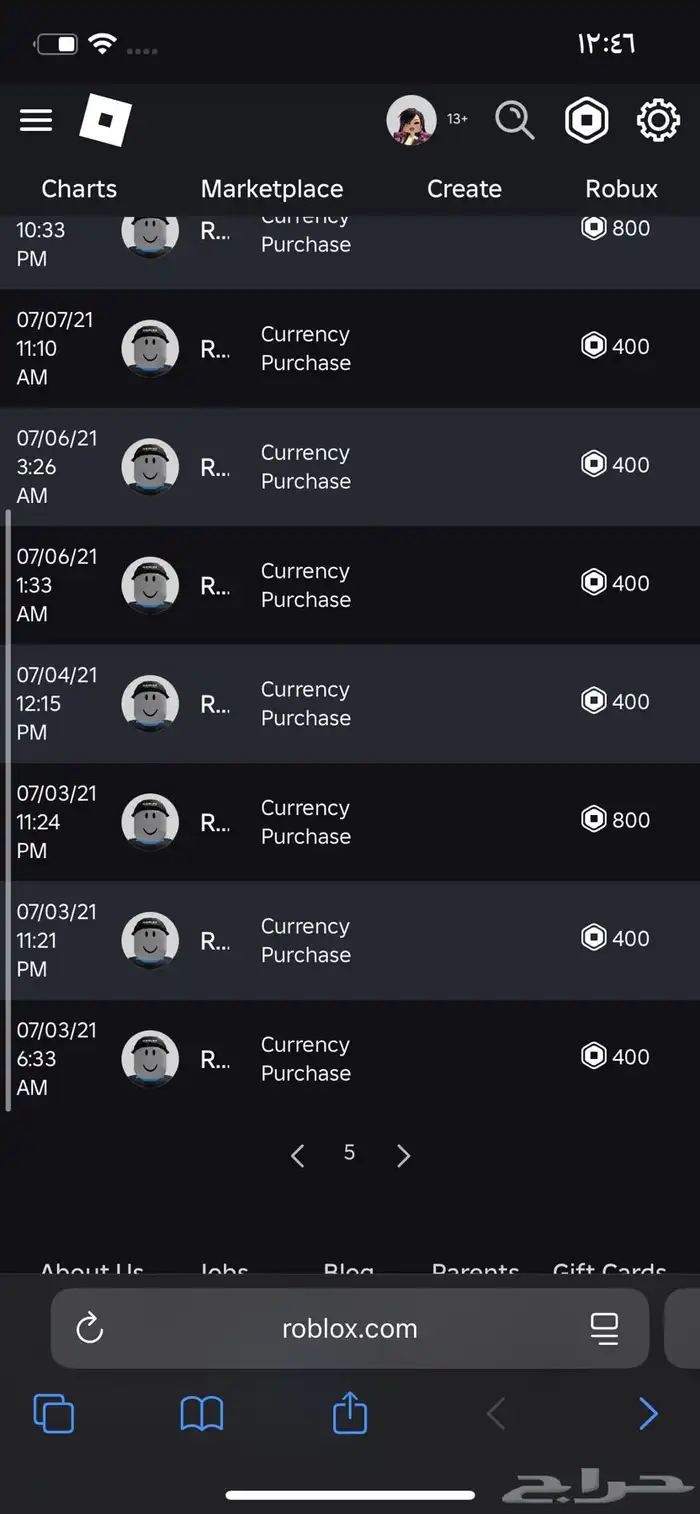Open the Robux tab
The width and height of the screenshot is (700, 1514).
pos(621,189)
